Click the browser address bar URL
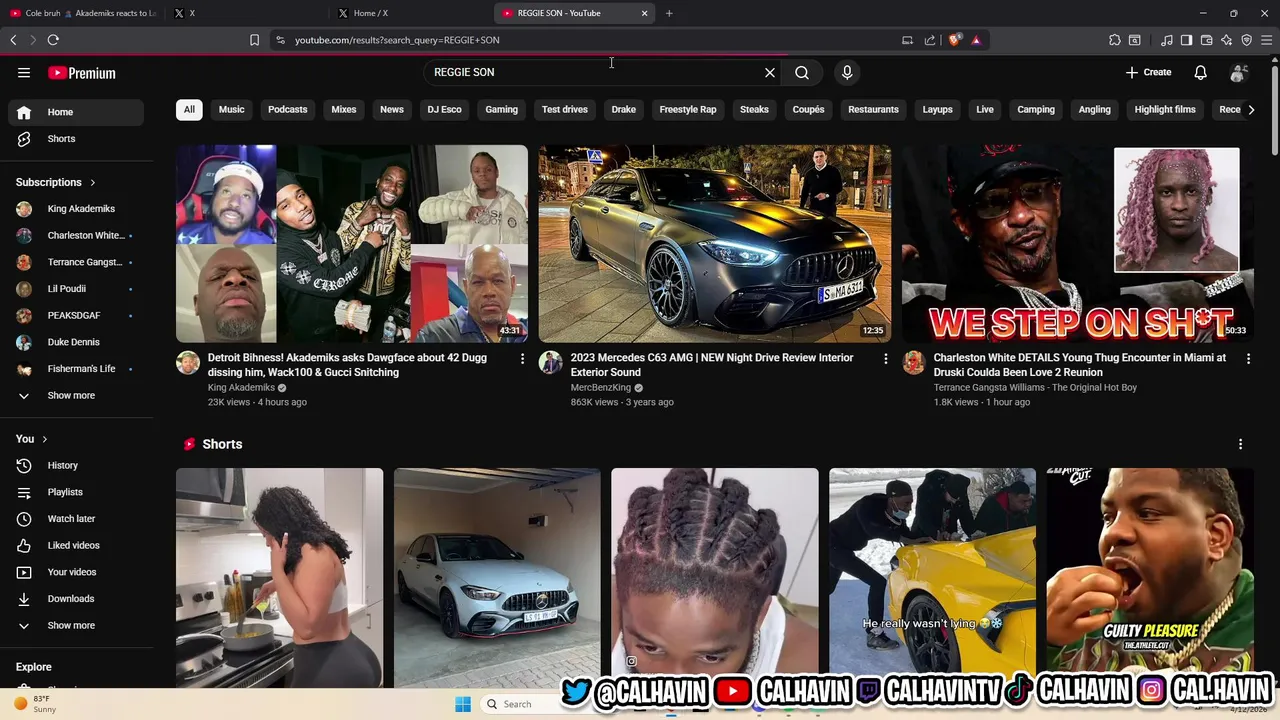Viewport: 1280px width, 720px height. pyautogui.click(x=397, y=40)
